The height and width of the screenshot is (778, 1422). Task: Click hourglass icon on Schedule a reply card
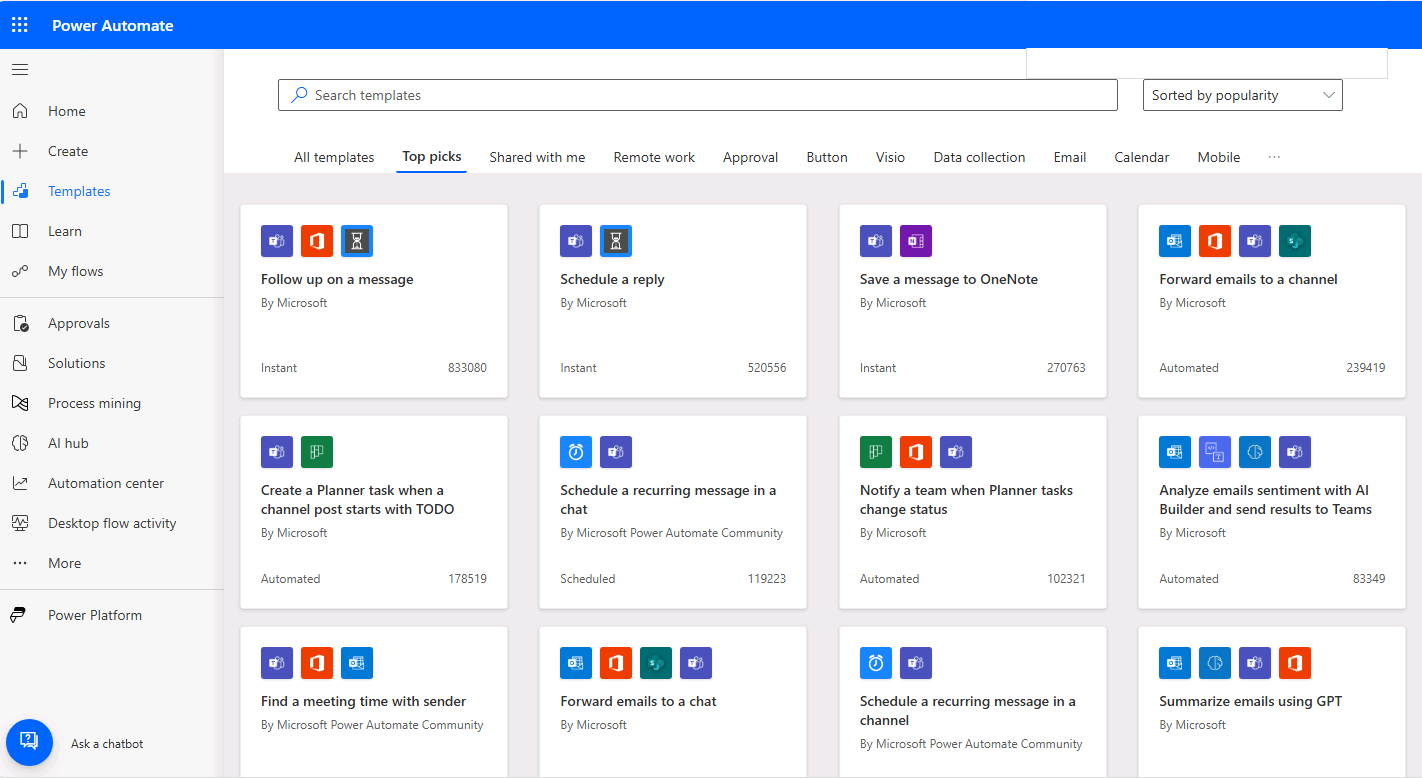pyautogui.click(x=616, y=241)
